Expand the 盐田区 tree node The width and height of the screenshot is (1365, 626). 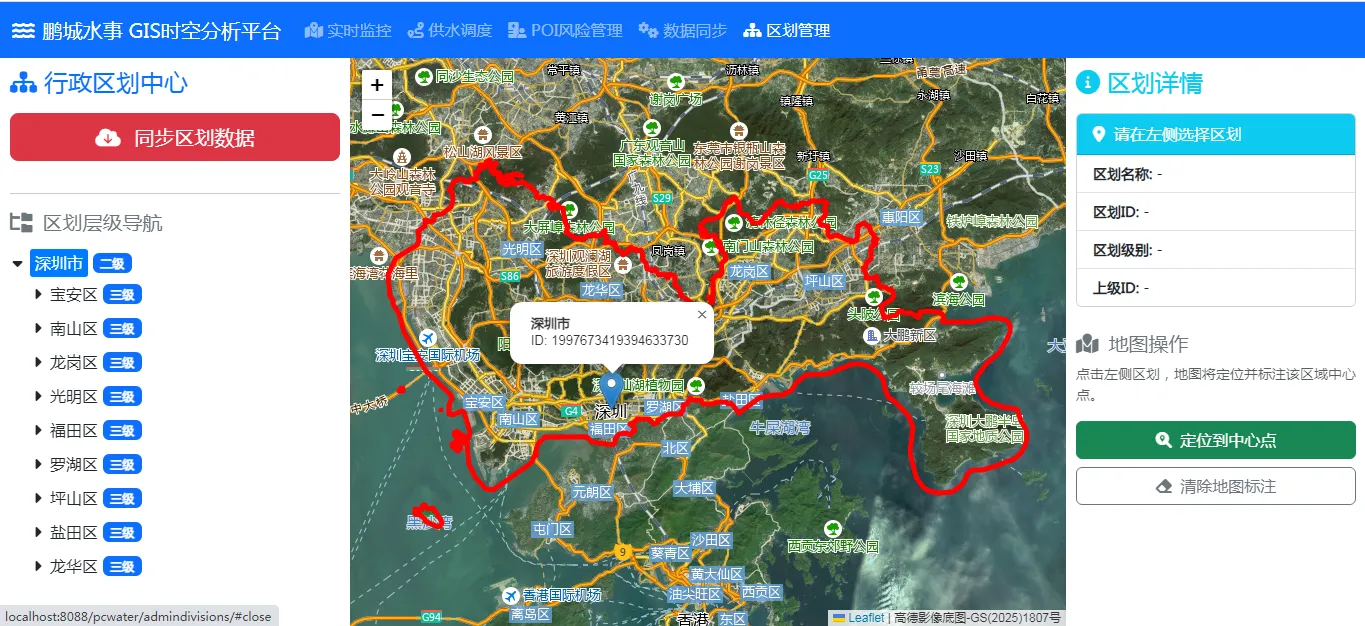coord(38,532)
